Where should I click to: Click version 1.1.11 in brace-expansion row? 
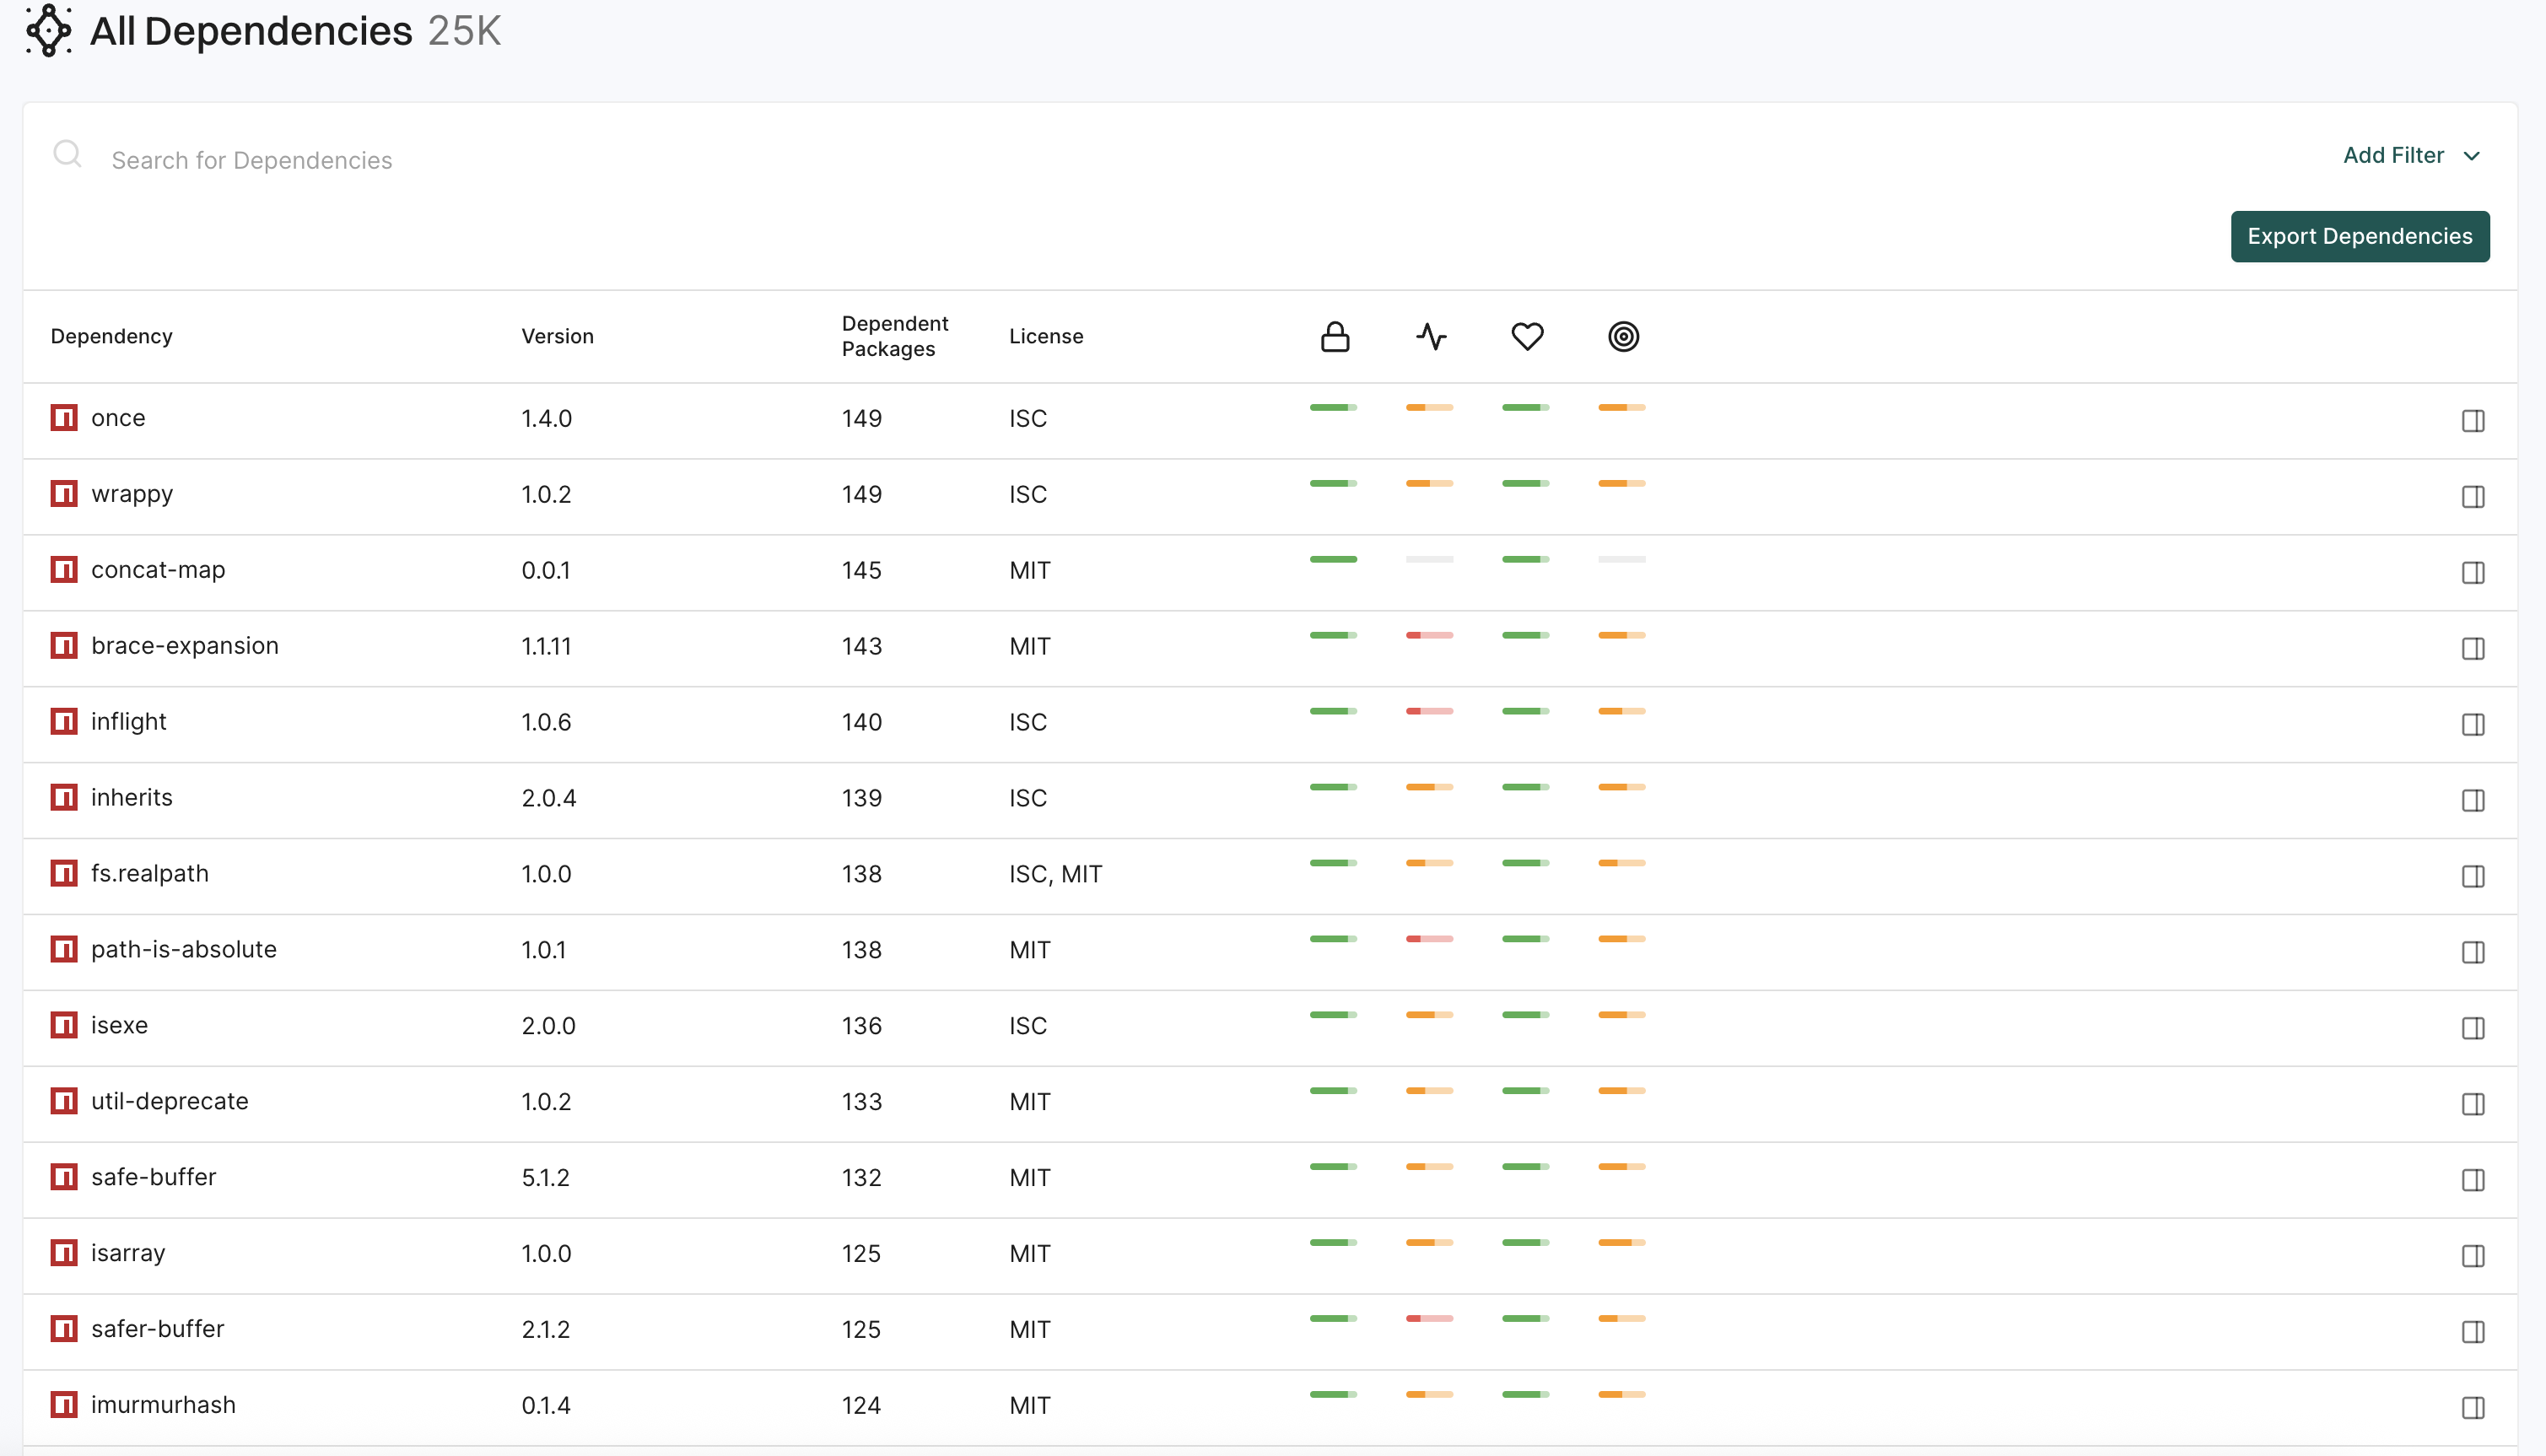[546, 646]
